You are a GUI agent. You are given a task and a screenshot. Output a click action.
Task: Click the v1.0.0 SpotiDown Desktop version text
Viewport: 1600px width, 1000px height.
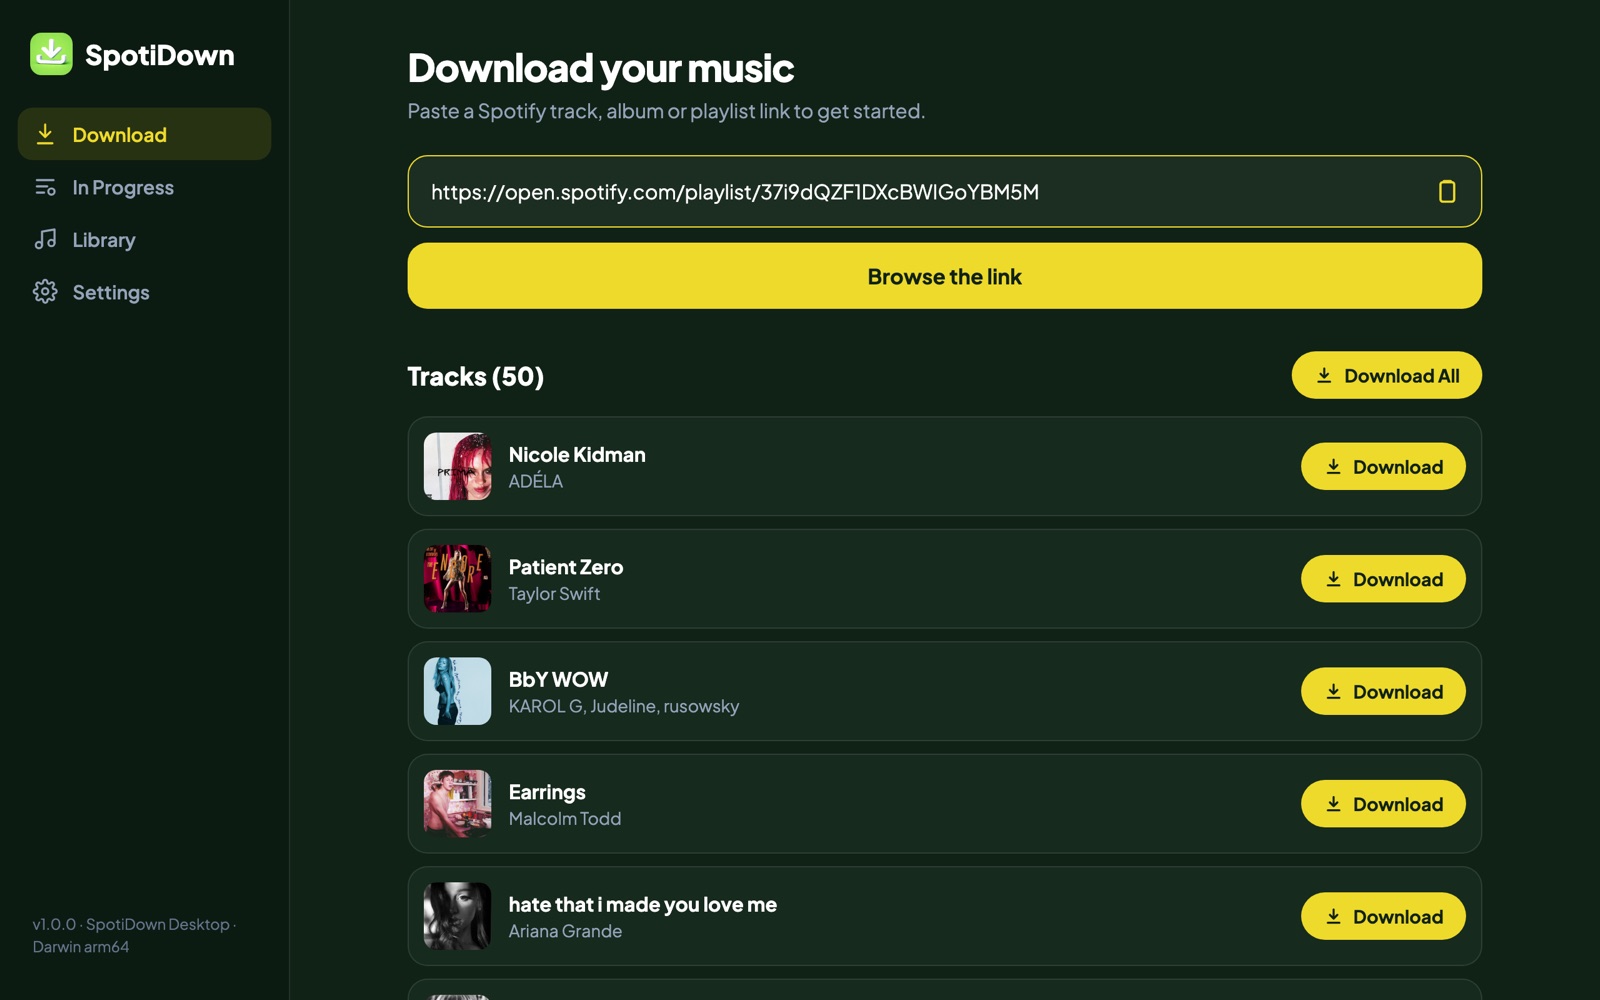(x=134, y=935)
